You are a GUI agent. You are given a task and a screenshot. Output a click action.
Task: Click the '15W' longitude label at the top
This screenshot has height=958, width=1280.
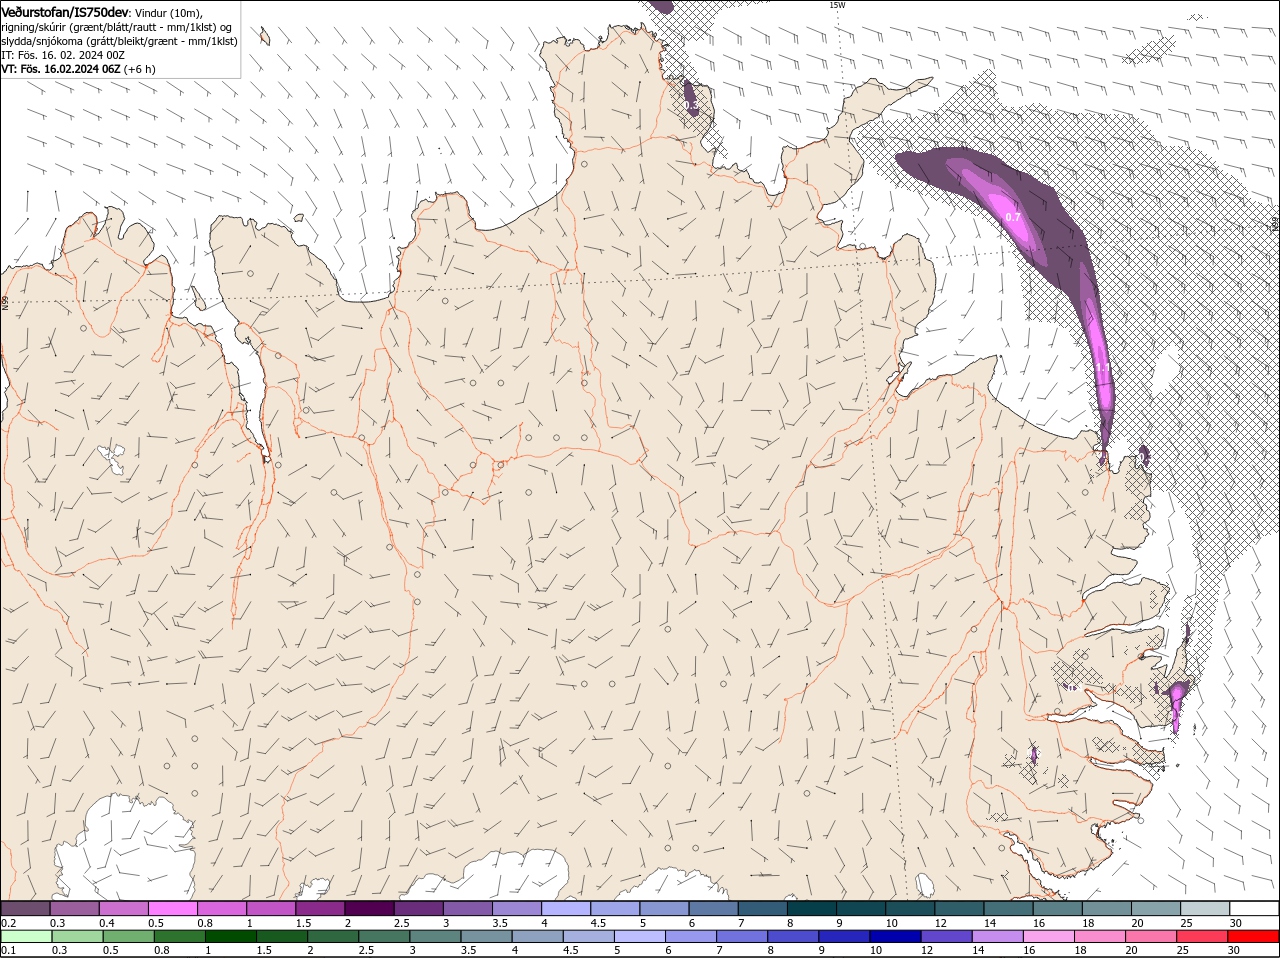[837, 5]
